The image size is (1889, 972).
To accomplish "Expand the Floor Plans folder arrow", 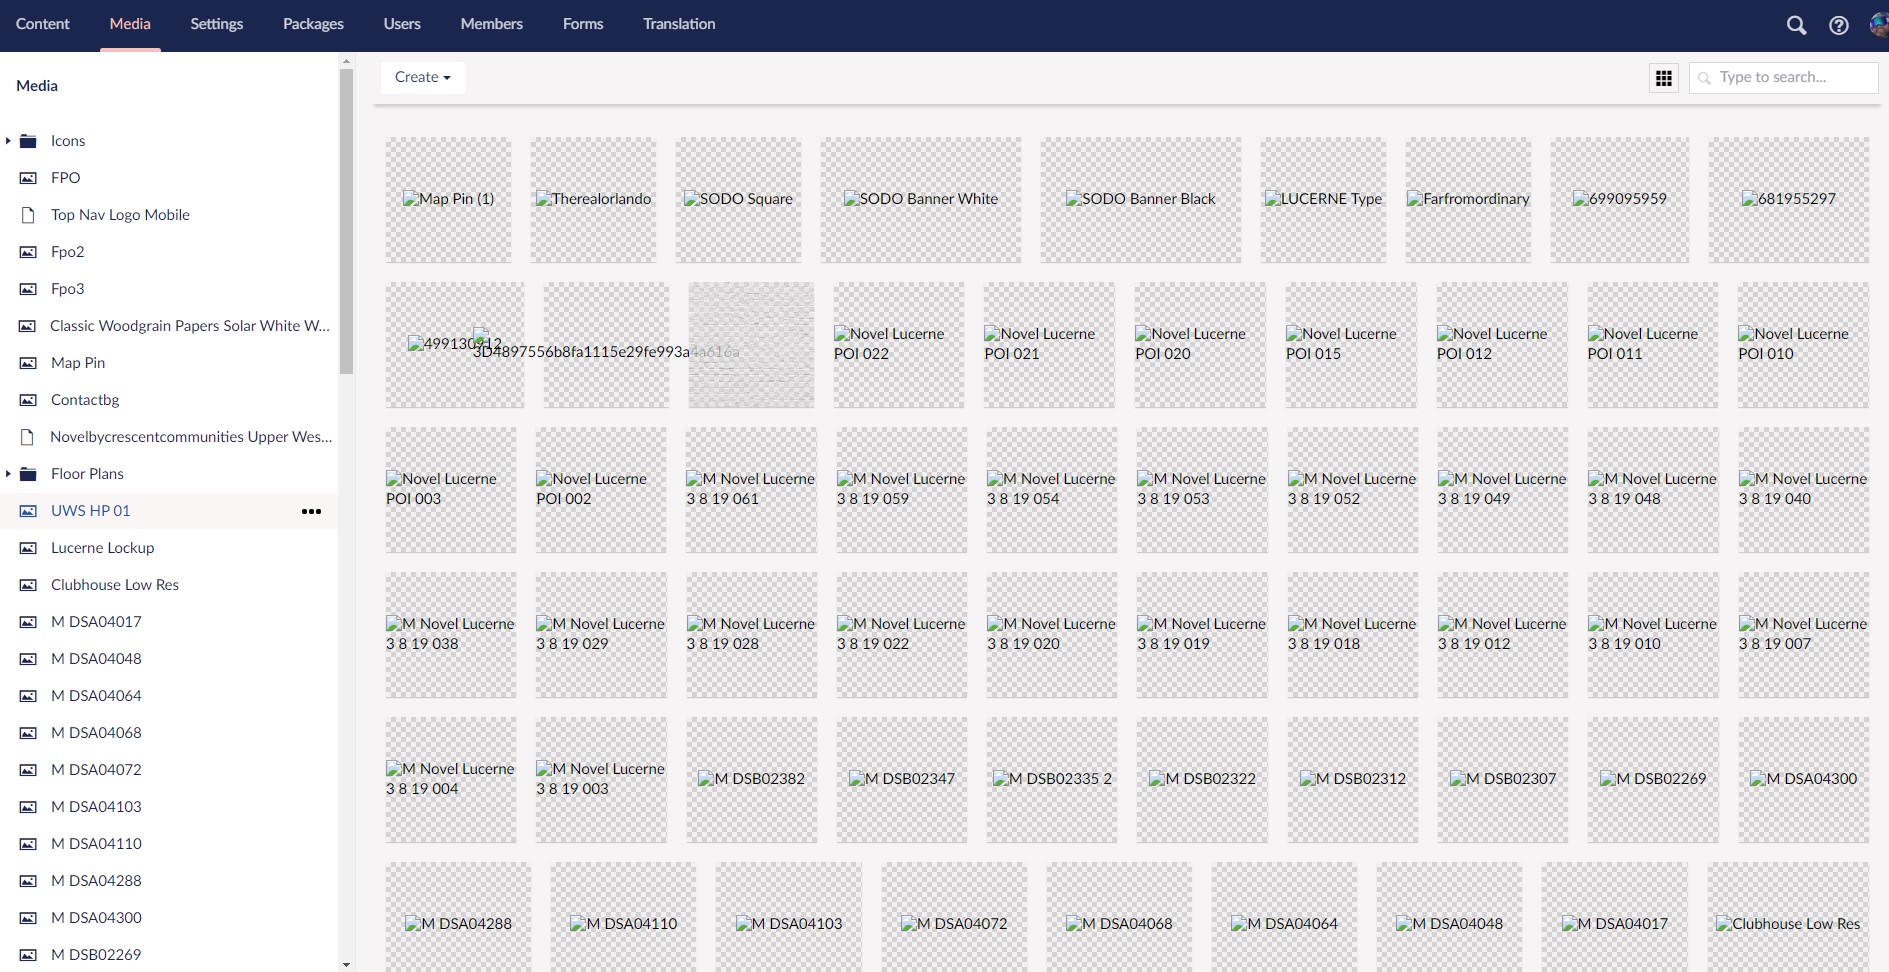I will (x=8, y=474).
